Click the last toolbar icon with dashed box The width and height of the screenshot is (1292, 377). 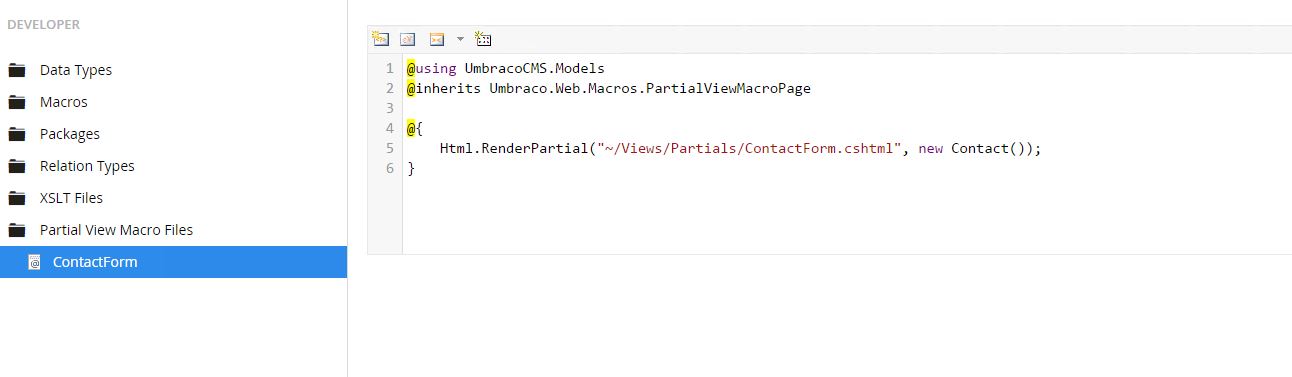coord(483,39)
